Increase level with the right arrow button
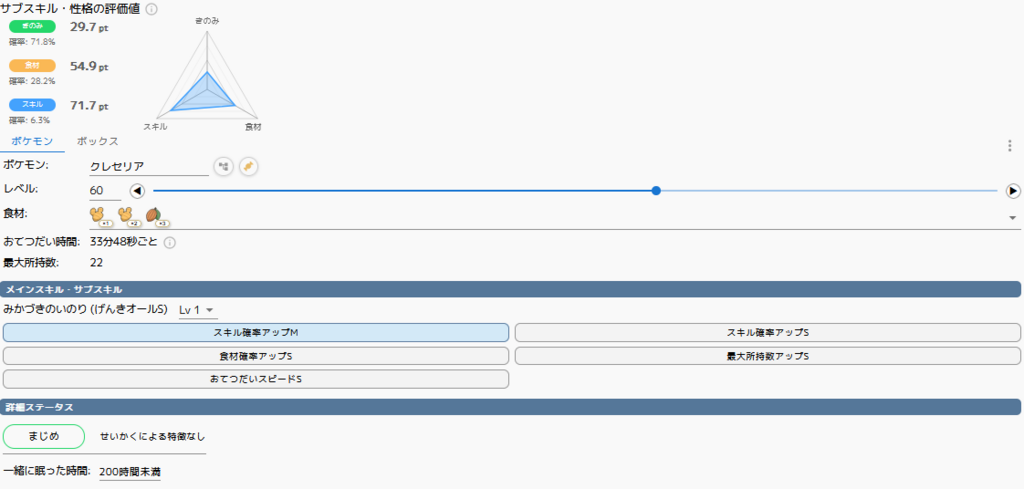This screenshot has width=1024, height=489. click(x=1012, y=191)
